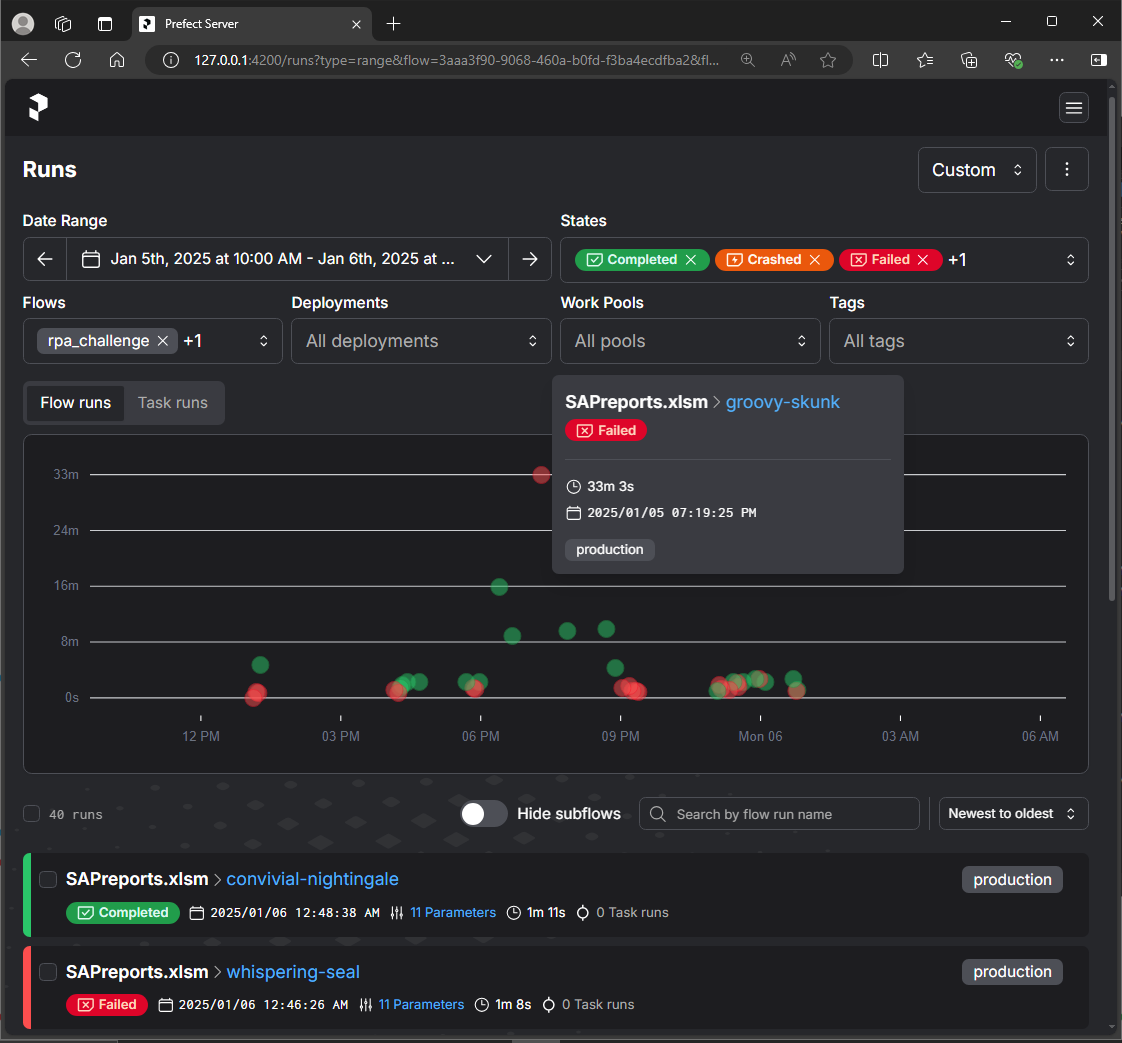
Task: Click the Prefect logo in the header
Action: click(x=38, y=107)
